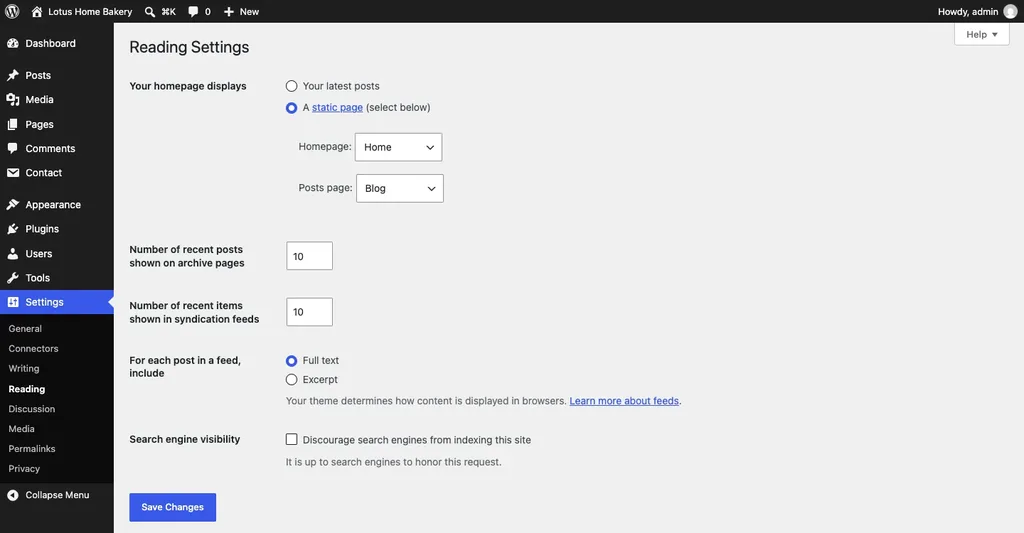The image size is (1024, 533).
Task: Click the admin avatar icon
Action: (x=1010, y=12)
